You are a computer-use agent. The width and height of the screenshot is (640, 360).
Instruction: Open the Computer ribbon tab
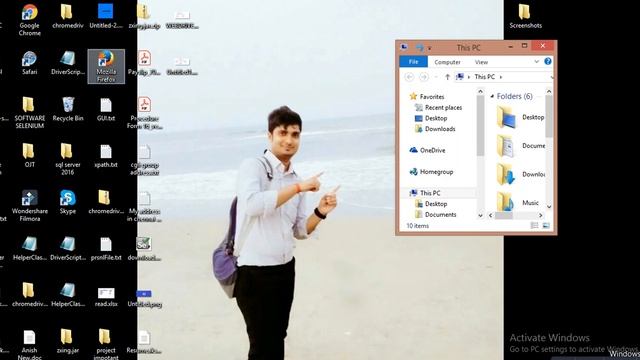tap(447, 62)
